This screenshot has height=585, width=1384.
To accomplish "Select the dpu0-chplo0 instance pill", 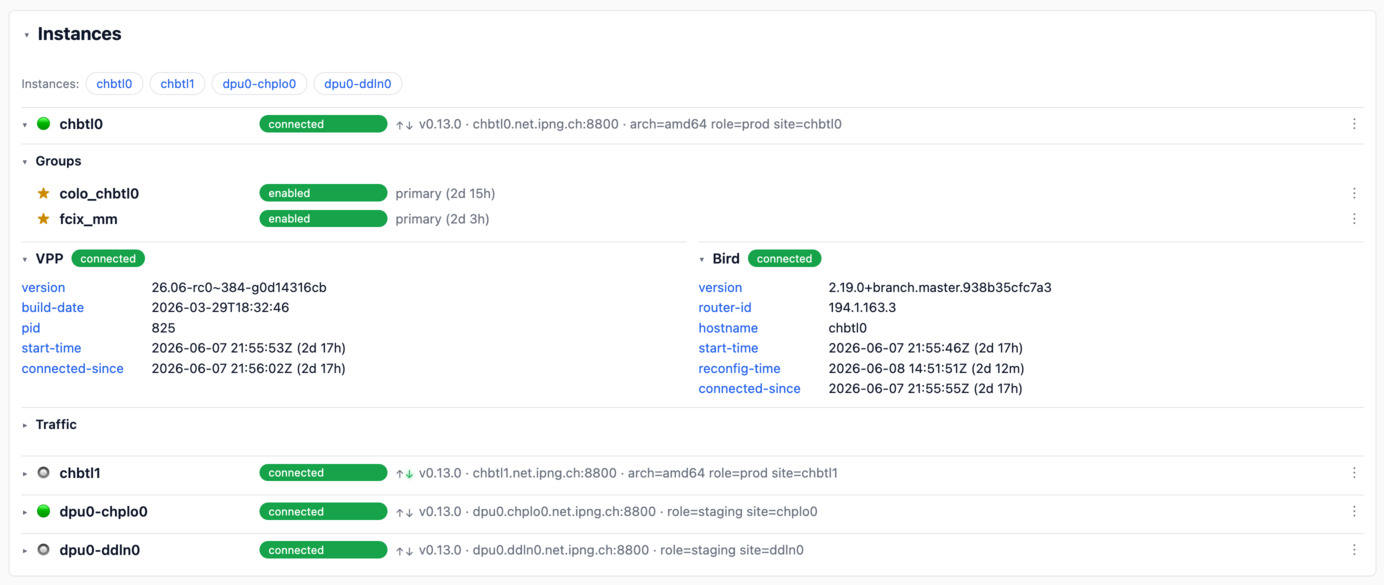I will click(259, 84).
